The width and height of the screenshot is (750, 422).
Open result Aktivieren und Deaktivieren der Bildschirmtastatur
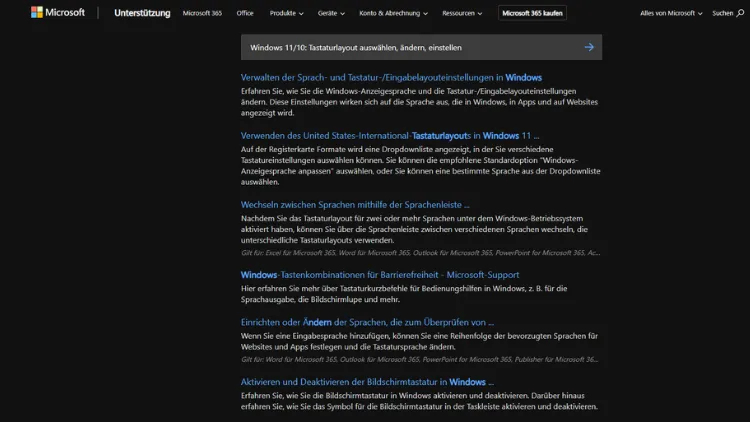click(367, 382)
